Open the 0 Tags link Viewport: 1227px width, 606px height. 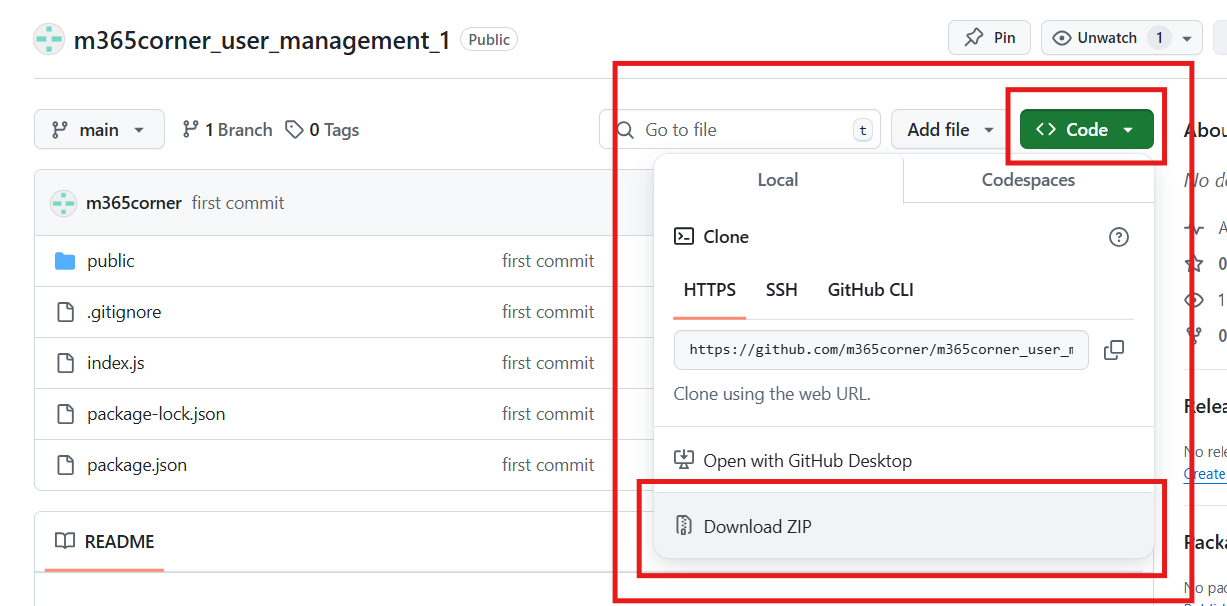pos(322,130)
